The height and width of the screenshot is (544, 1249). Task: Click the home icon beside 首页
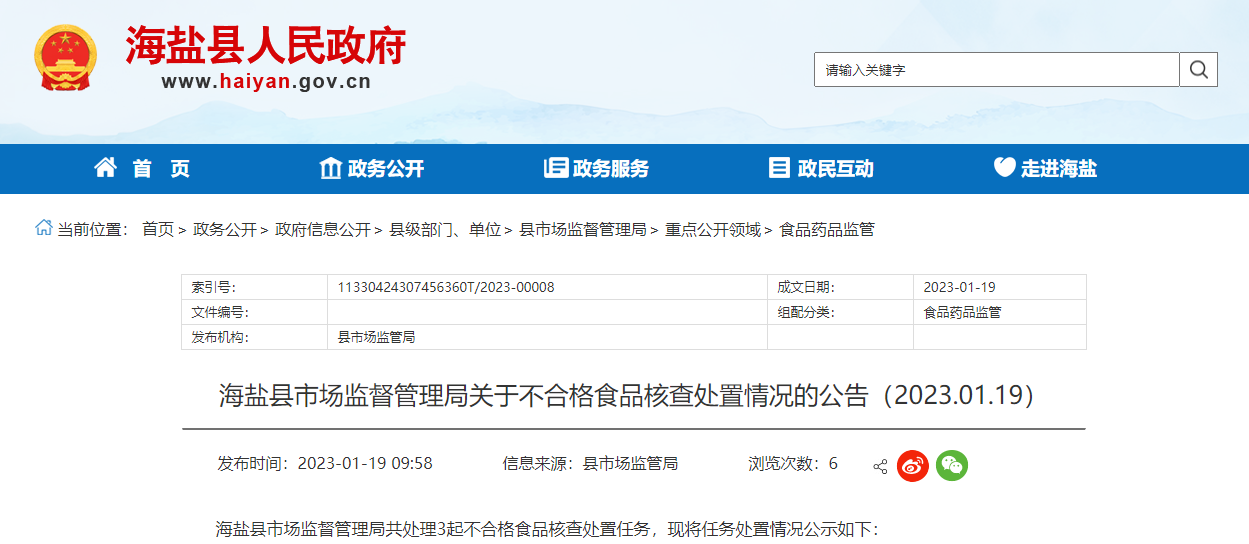(105, 168)
